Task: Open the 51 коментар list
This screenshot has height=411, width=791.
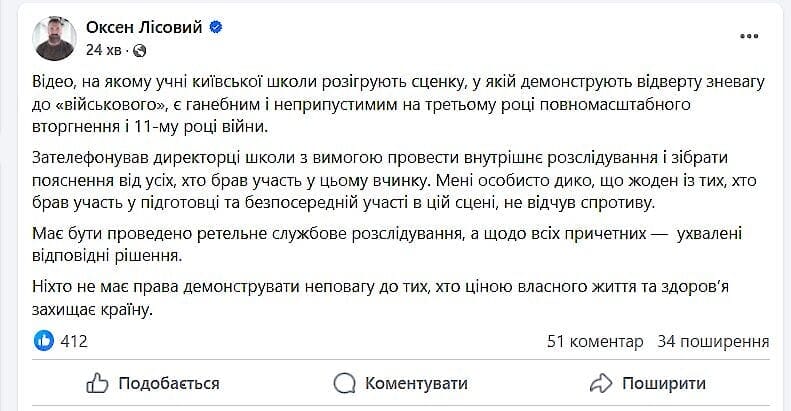Action: [x=595, y=341]
